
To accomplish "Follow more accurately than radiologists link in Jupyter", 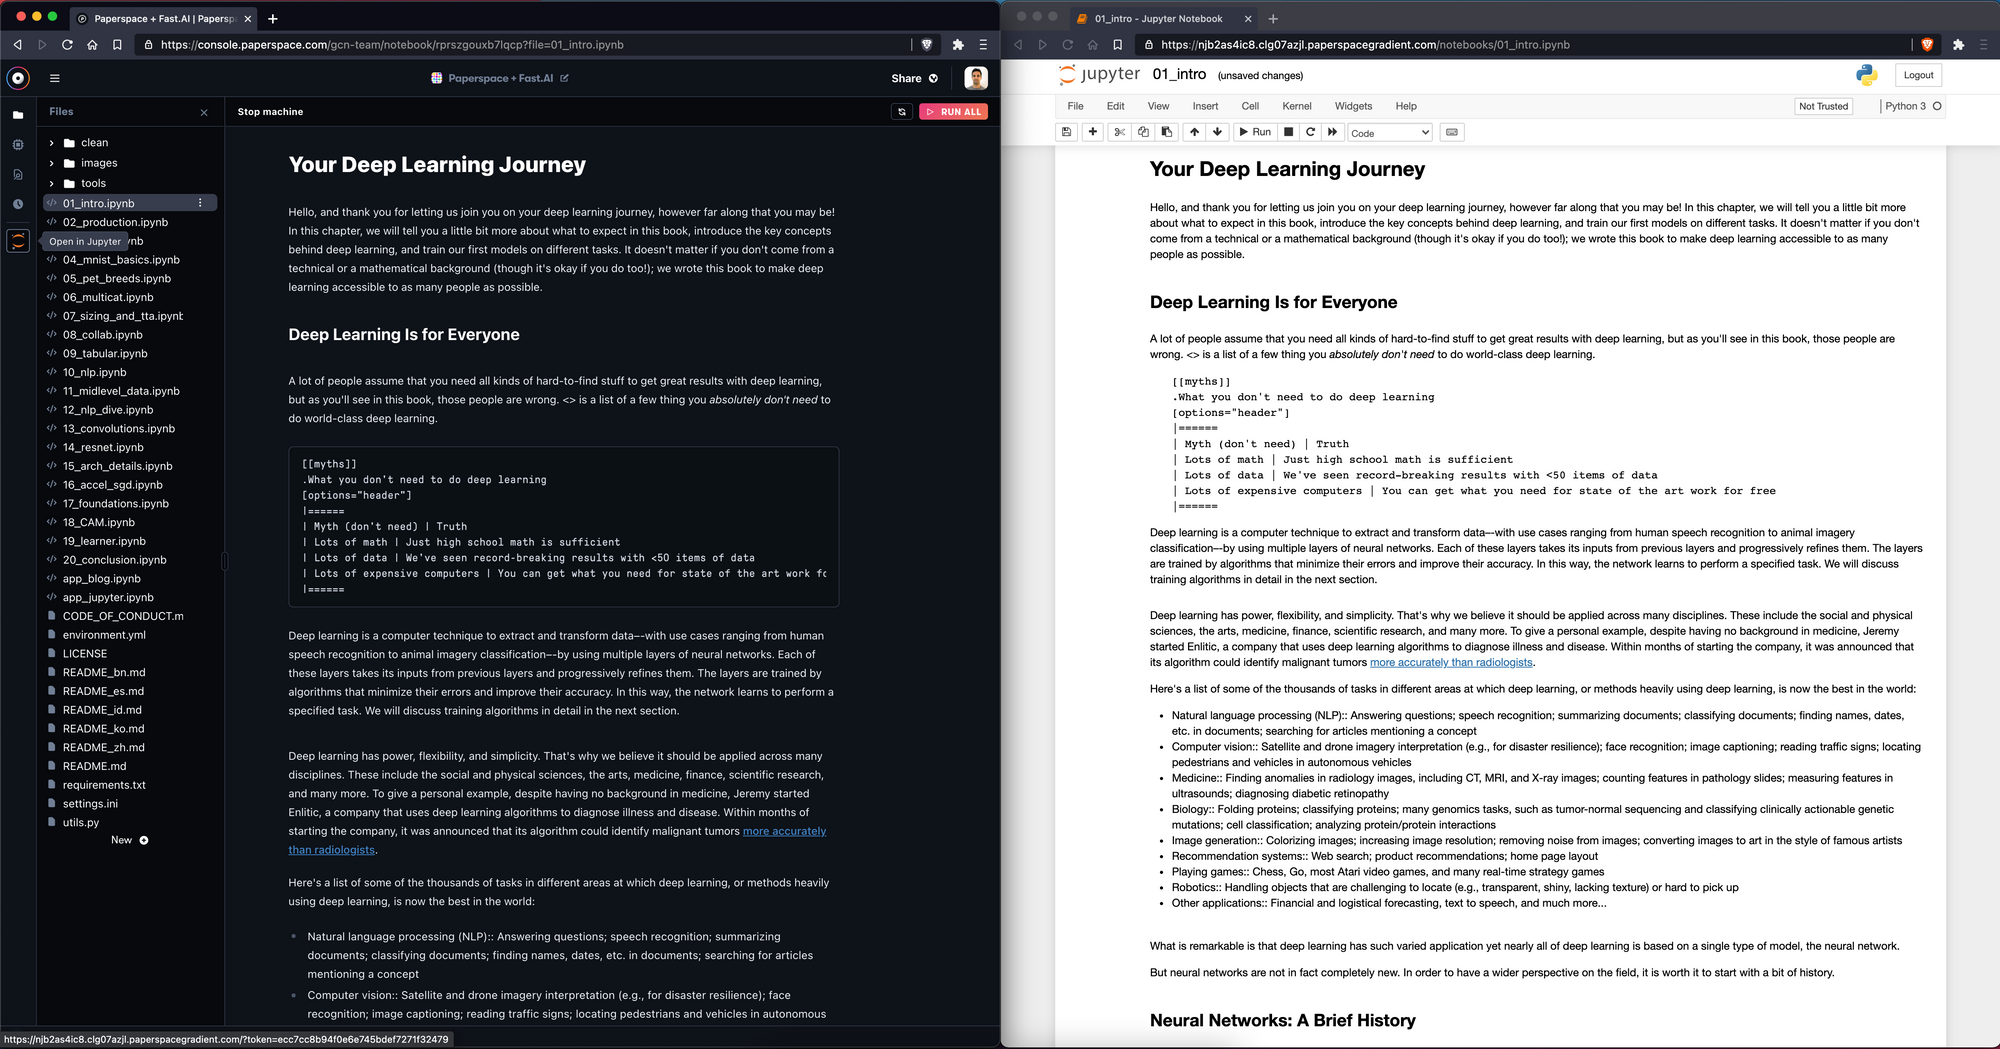I will 1451,662.
